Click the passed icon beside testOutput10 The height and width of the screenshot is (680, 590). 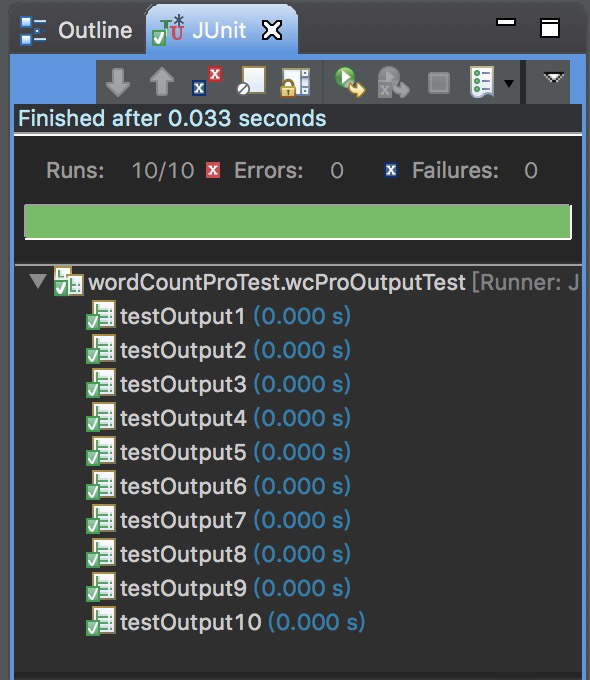point(101,621)
